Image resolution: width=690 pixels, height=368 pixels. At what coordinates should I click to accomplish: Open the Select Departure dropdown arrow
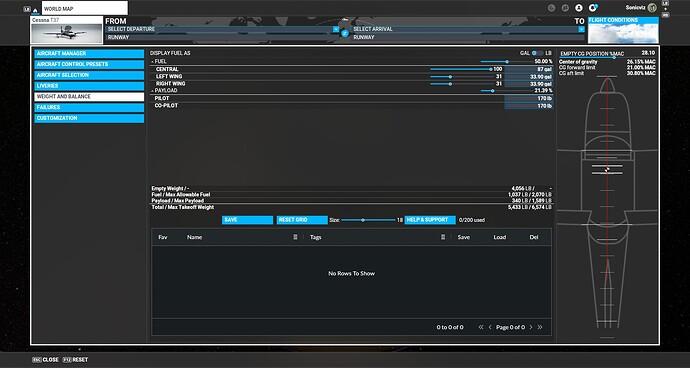click(336, 29)
